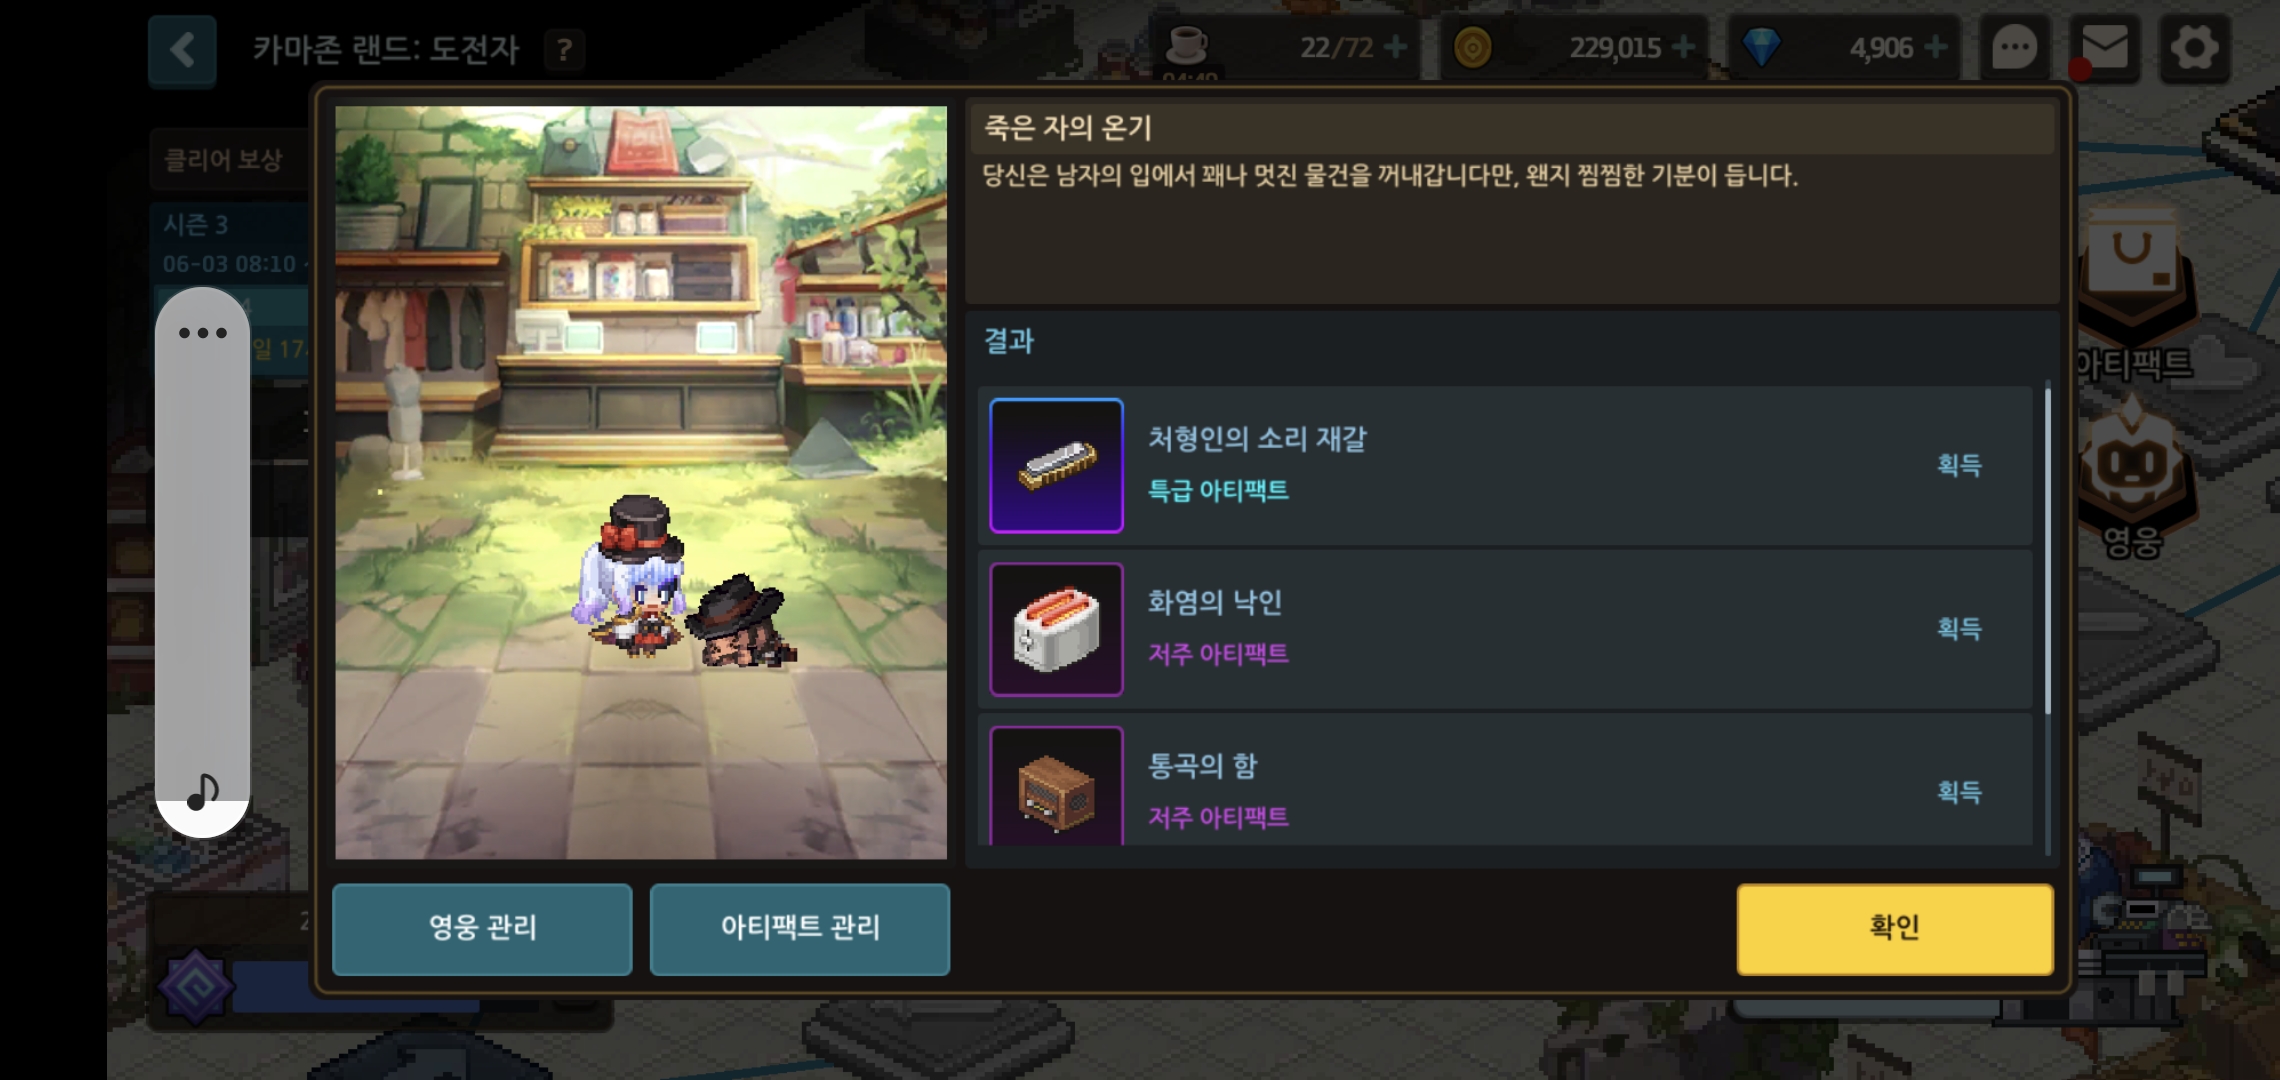
Task: Buy more blue gems via plus icon
Action: point(1936,47)
